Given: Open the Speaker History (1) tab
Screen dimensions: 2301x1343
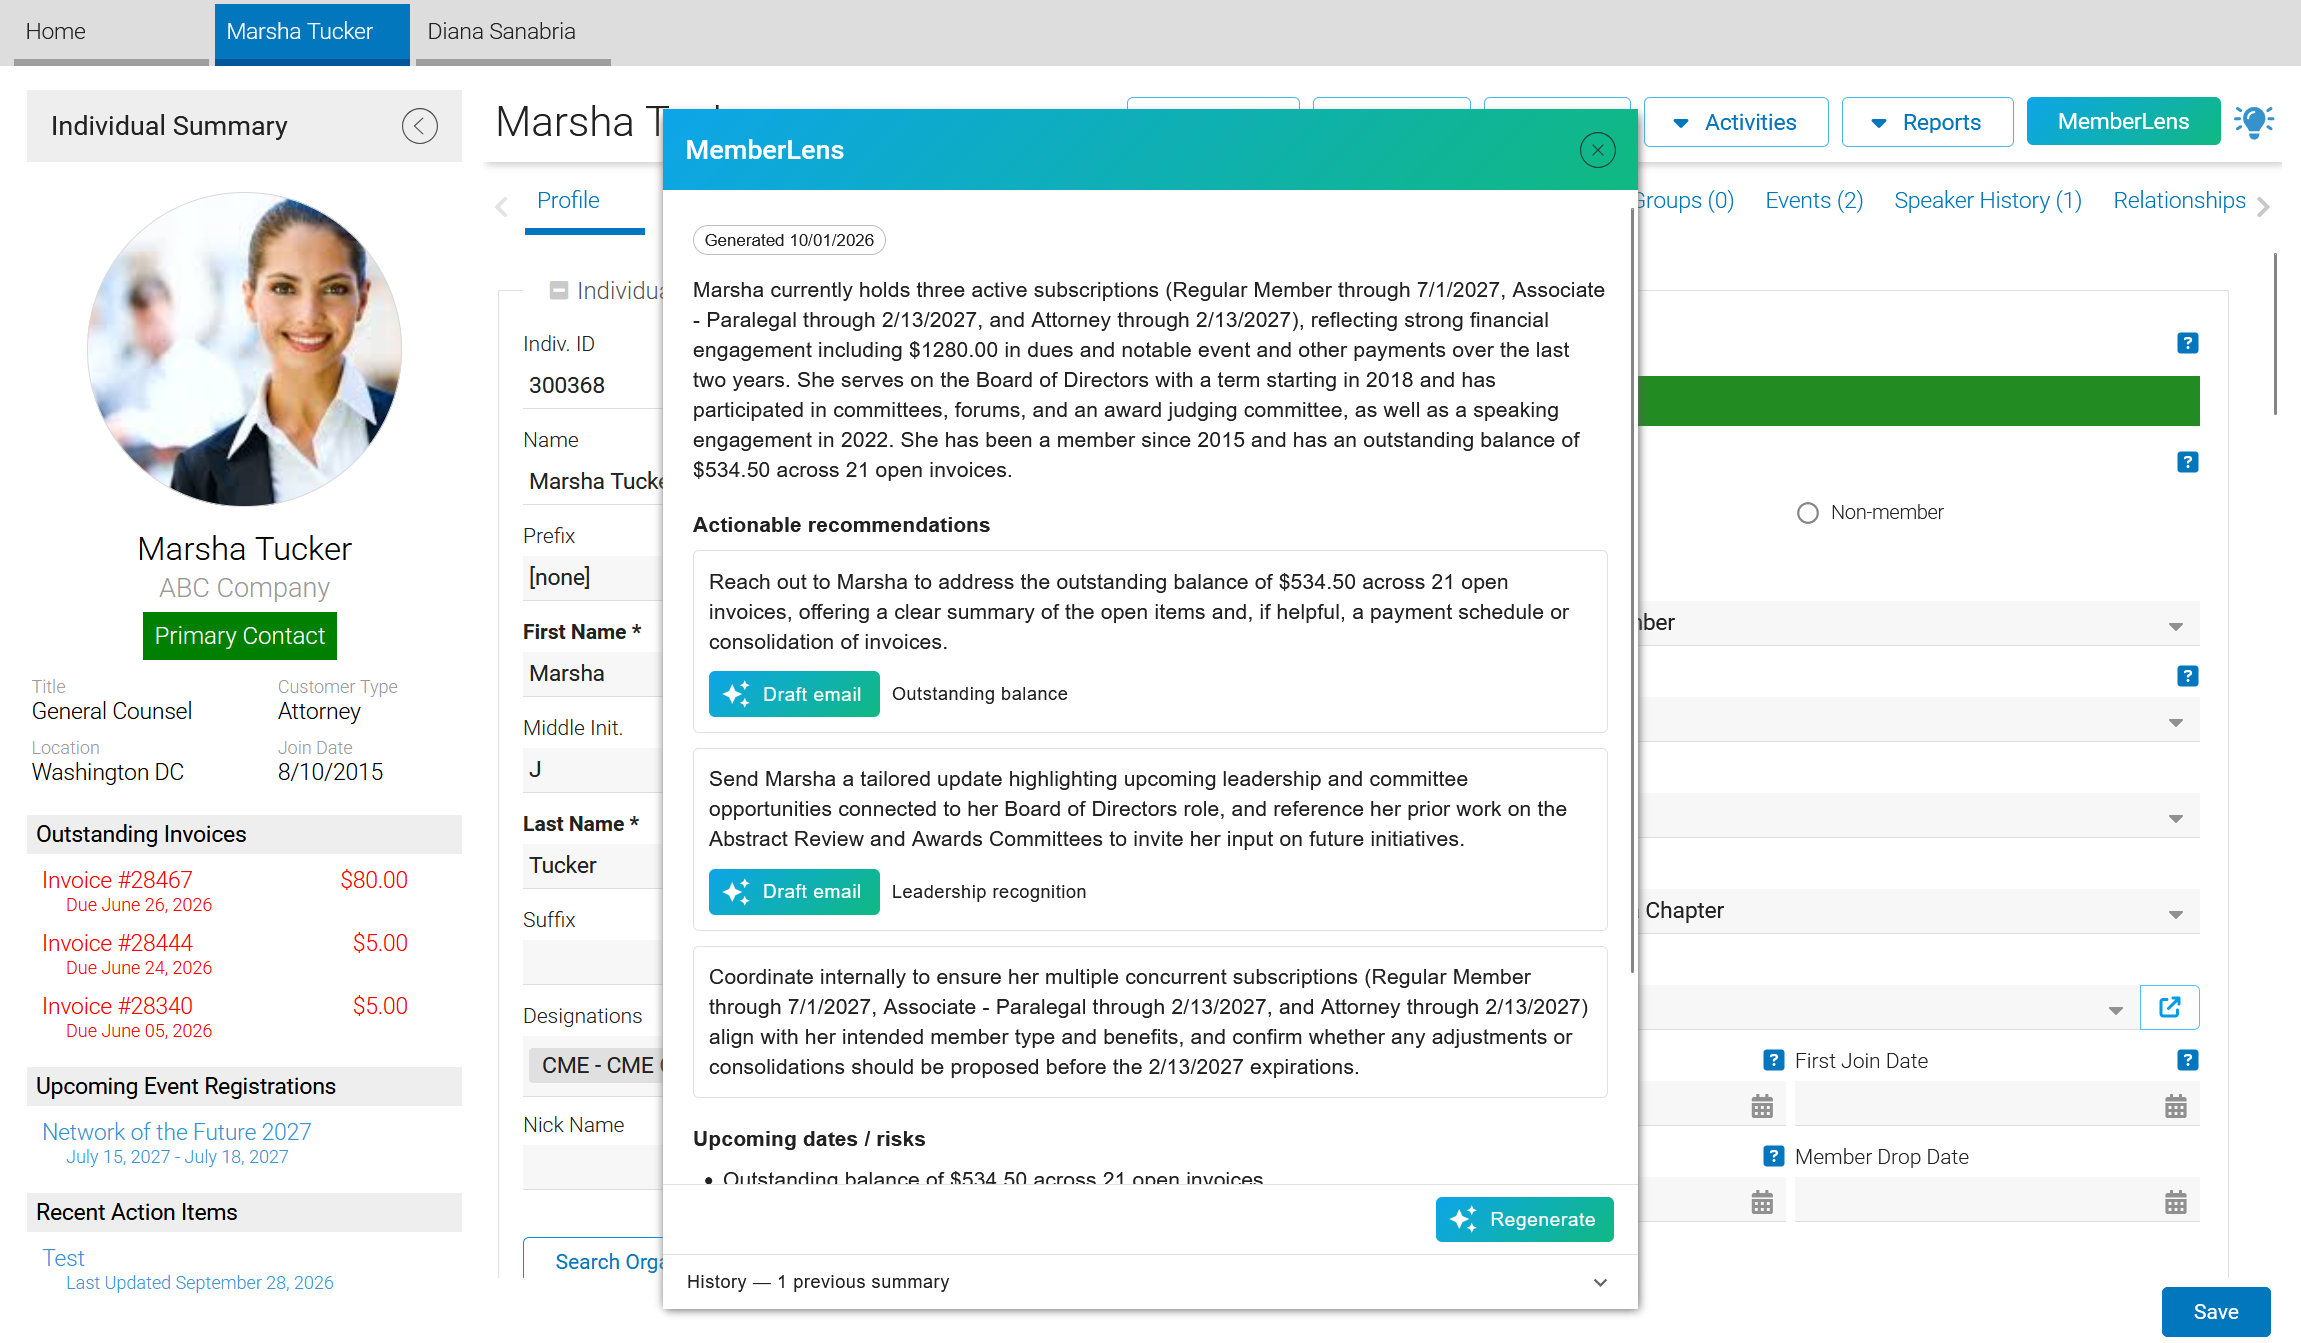Looking at the screenshot, I should (x=1988, y=201).
